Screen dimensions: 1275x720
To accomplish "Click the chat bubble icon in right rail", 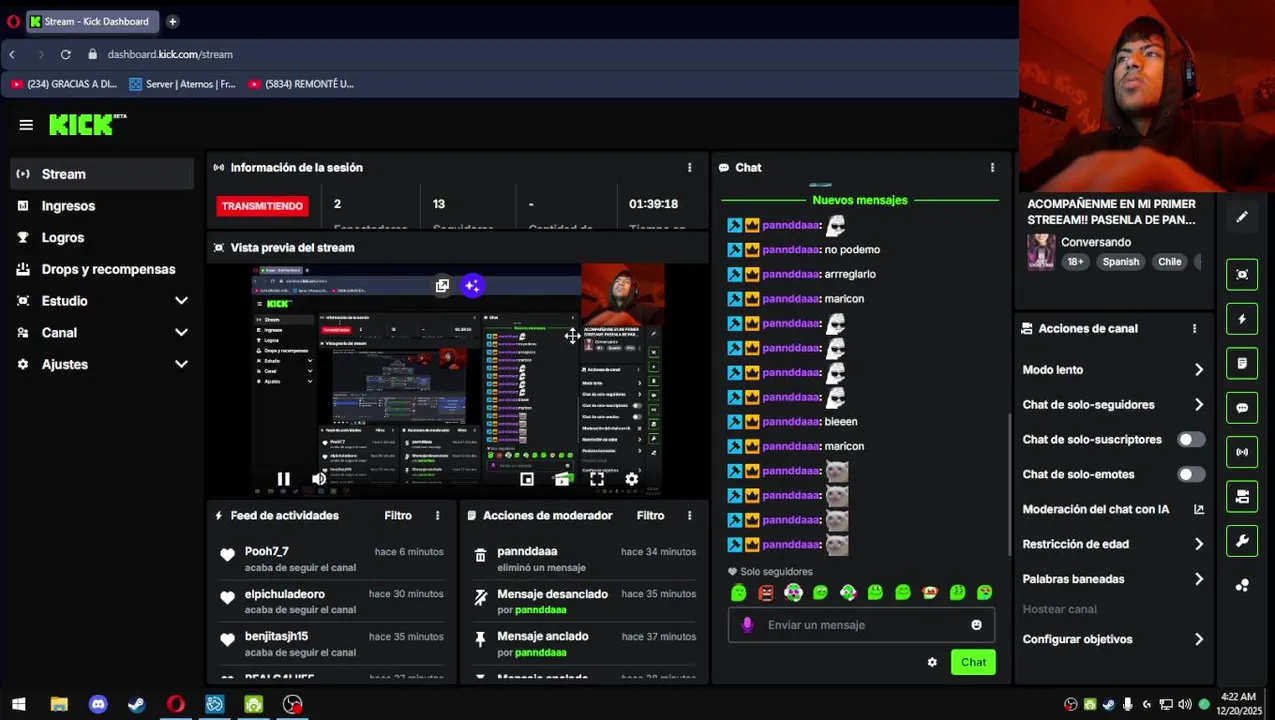I will (1242, 408).
